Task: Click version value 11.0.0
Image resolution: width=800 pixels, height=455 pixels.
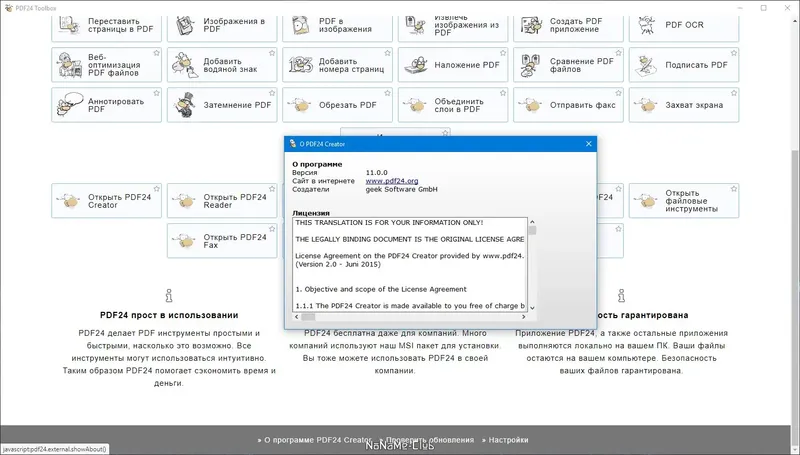Action: coord(377,173)
